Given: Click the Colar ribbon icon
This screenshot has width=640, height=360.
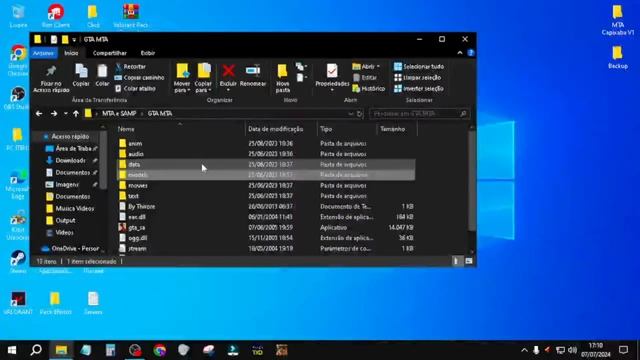Looking at the screenshot, I should (102, 71).
